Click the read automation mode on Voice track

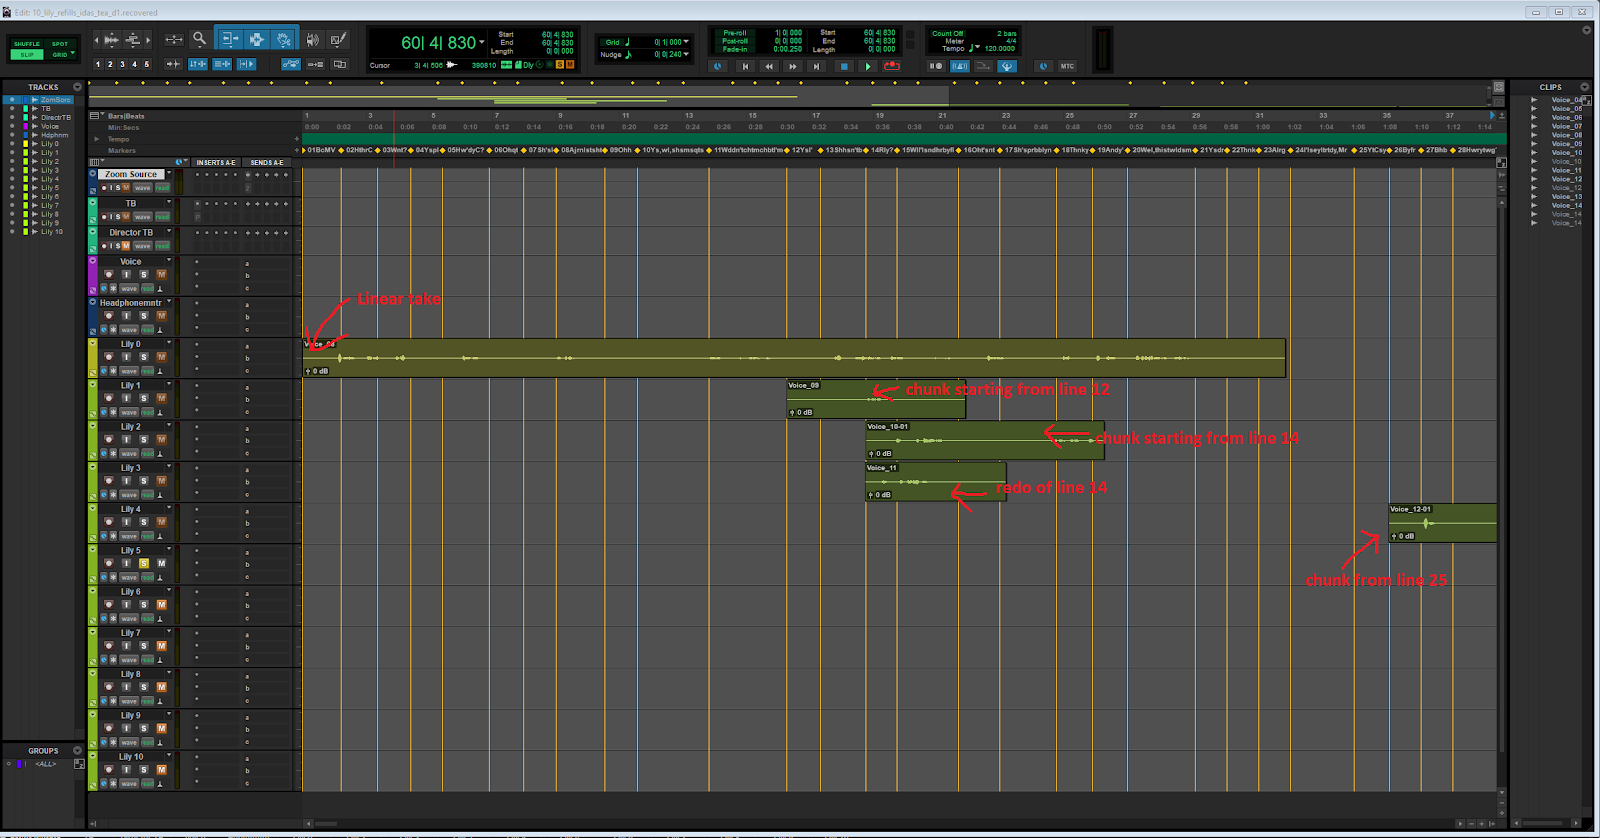coord(147,288)
